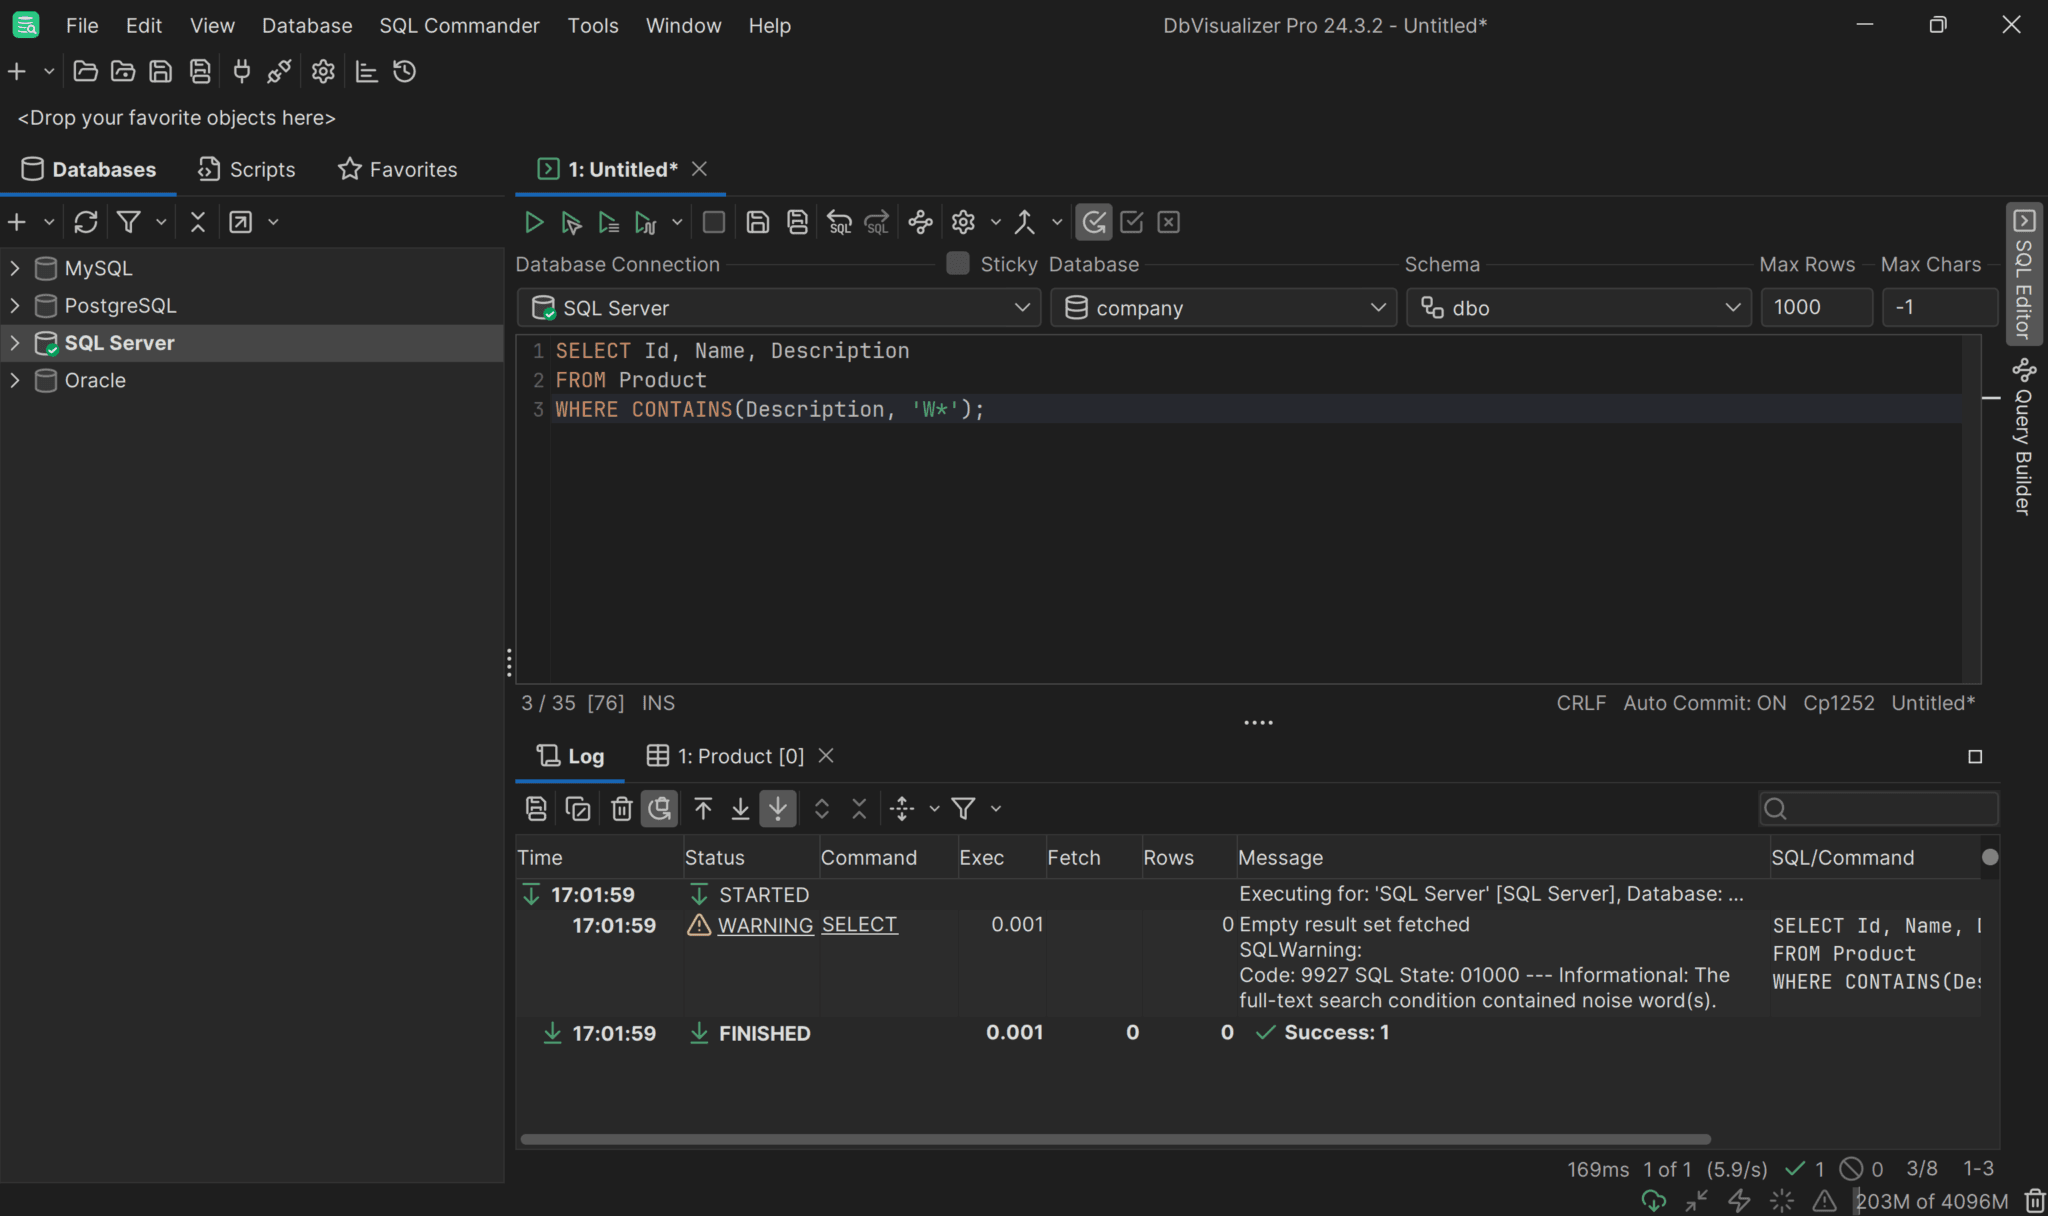This screenshot has height=1216, width=2048.
Task: Open the Database dropdown showing company
Action: coord(1225,308)
